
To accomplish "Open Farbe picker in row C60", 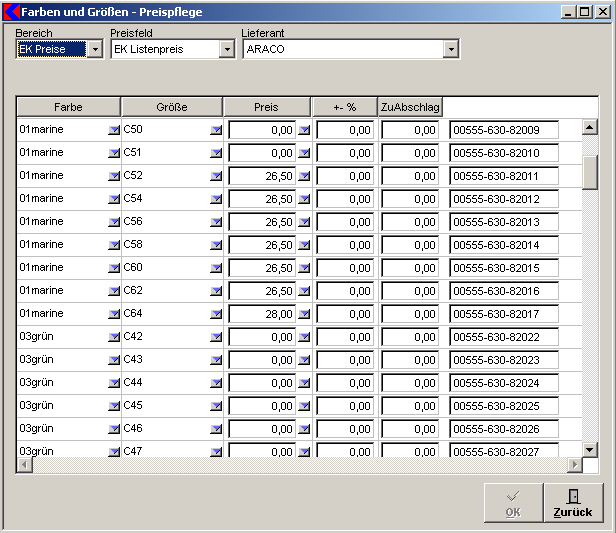I will pos(114,268).
